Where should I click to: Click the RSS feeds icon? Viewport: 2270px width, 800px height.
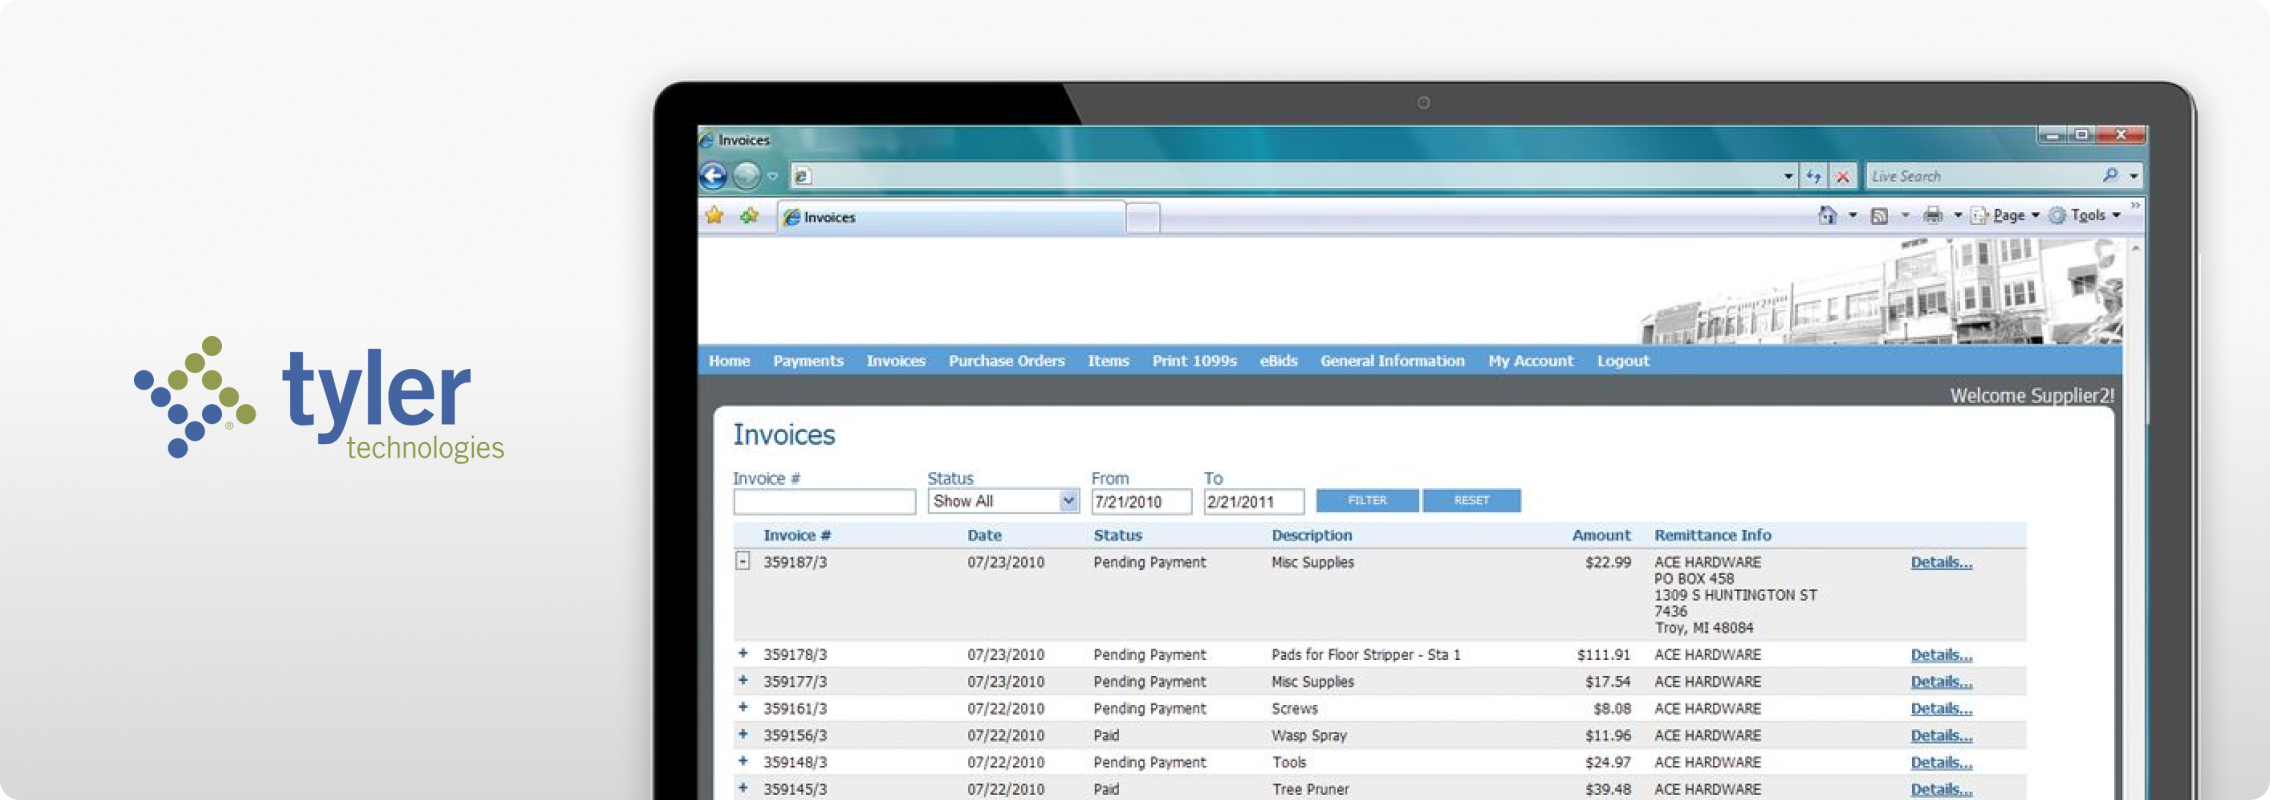click(1880, 215)
